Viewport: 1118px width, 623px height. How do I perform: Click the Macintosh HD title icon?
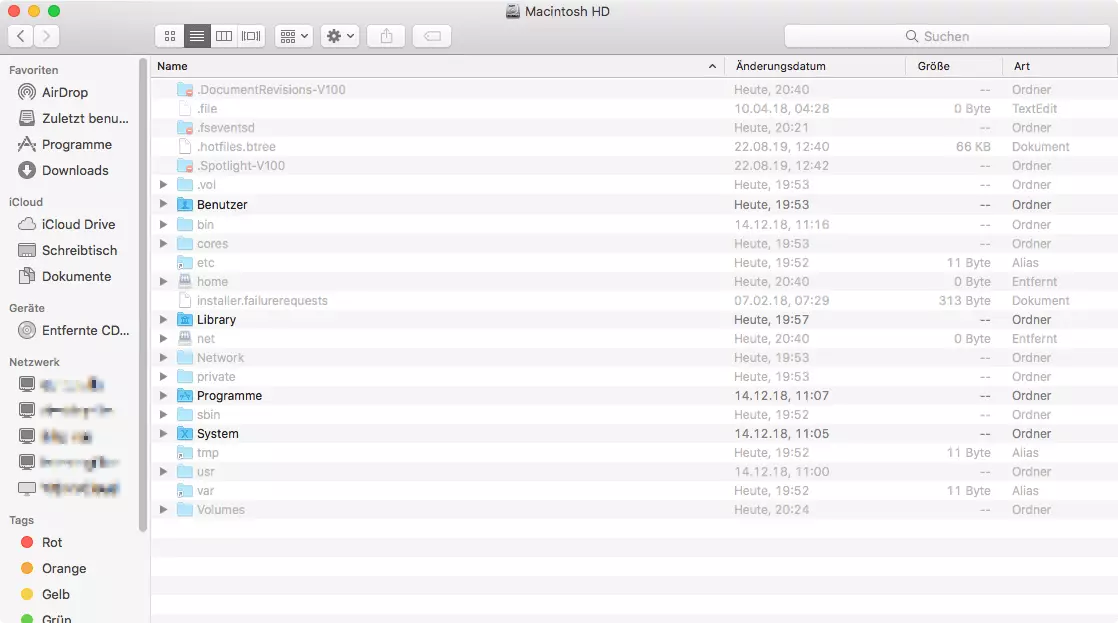pos(513,11)
